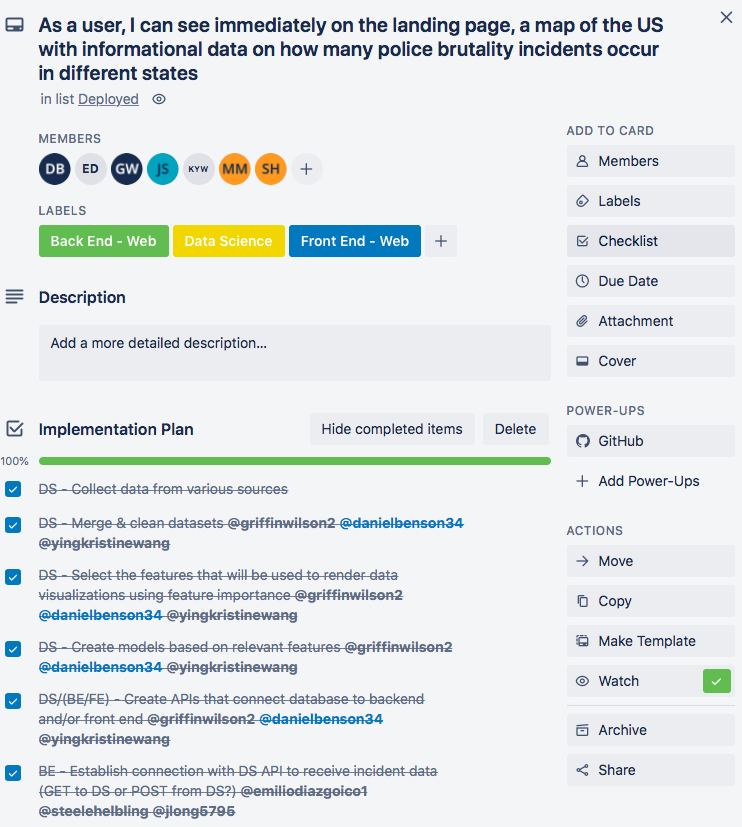Click the description text field

pos(295,353)
